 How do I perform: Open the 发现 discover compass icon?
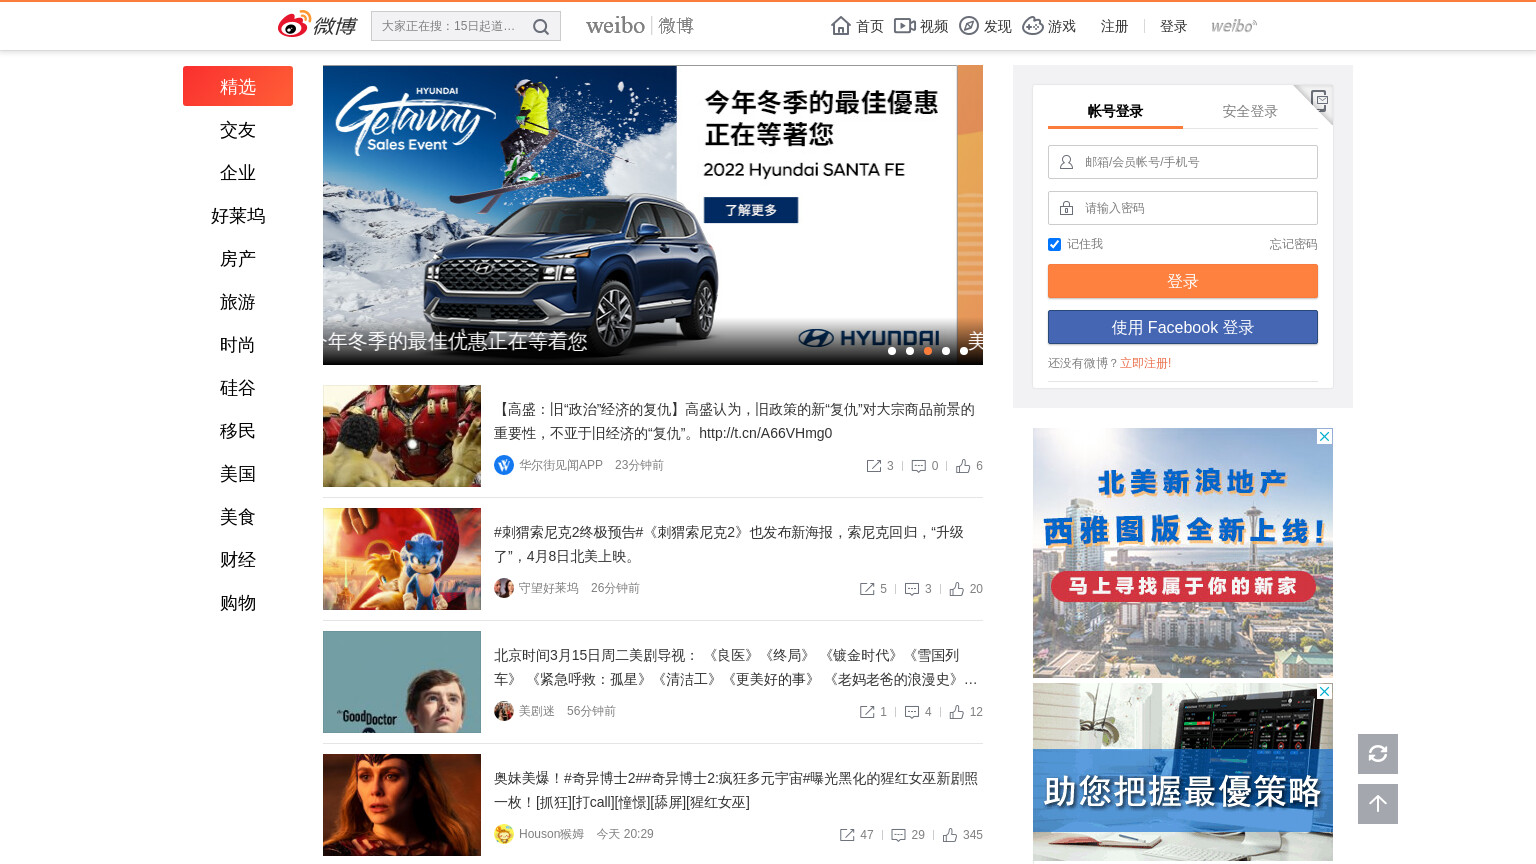click(969, 26)
